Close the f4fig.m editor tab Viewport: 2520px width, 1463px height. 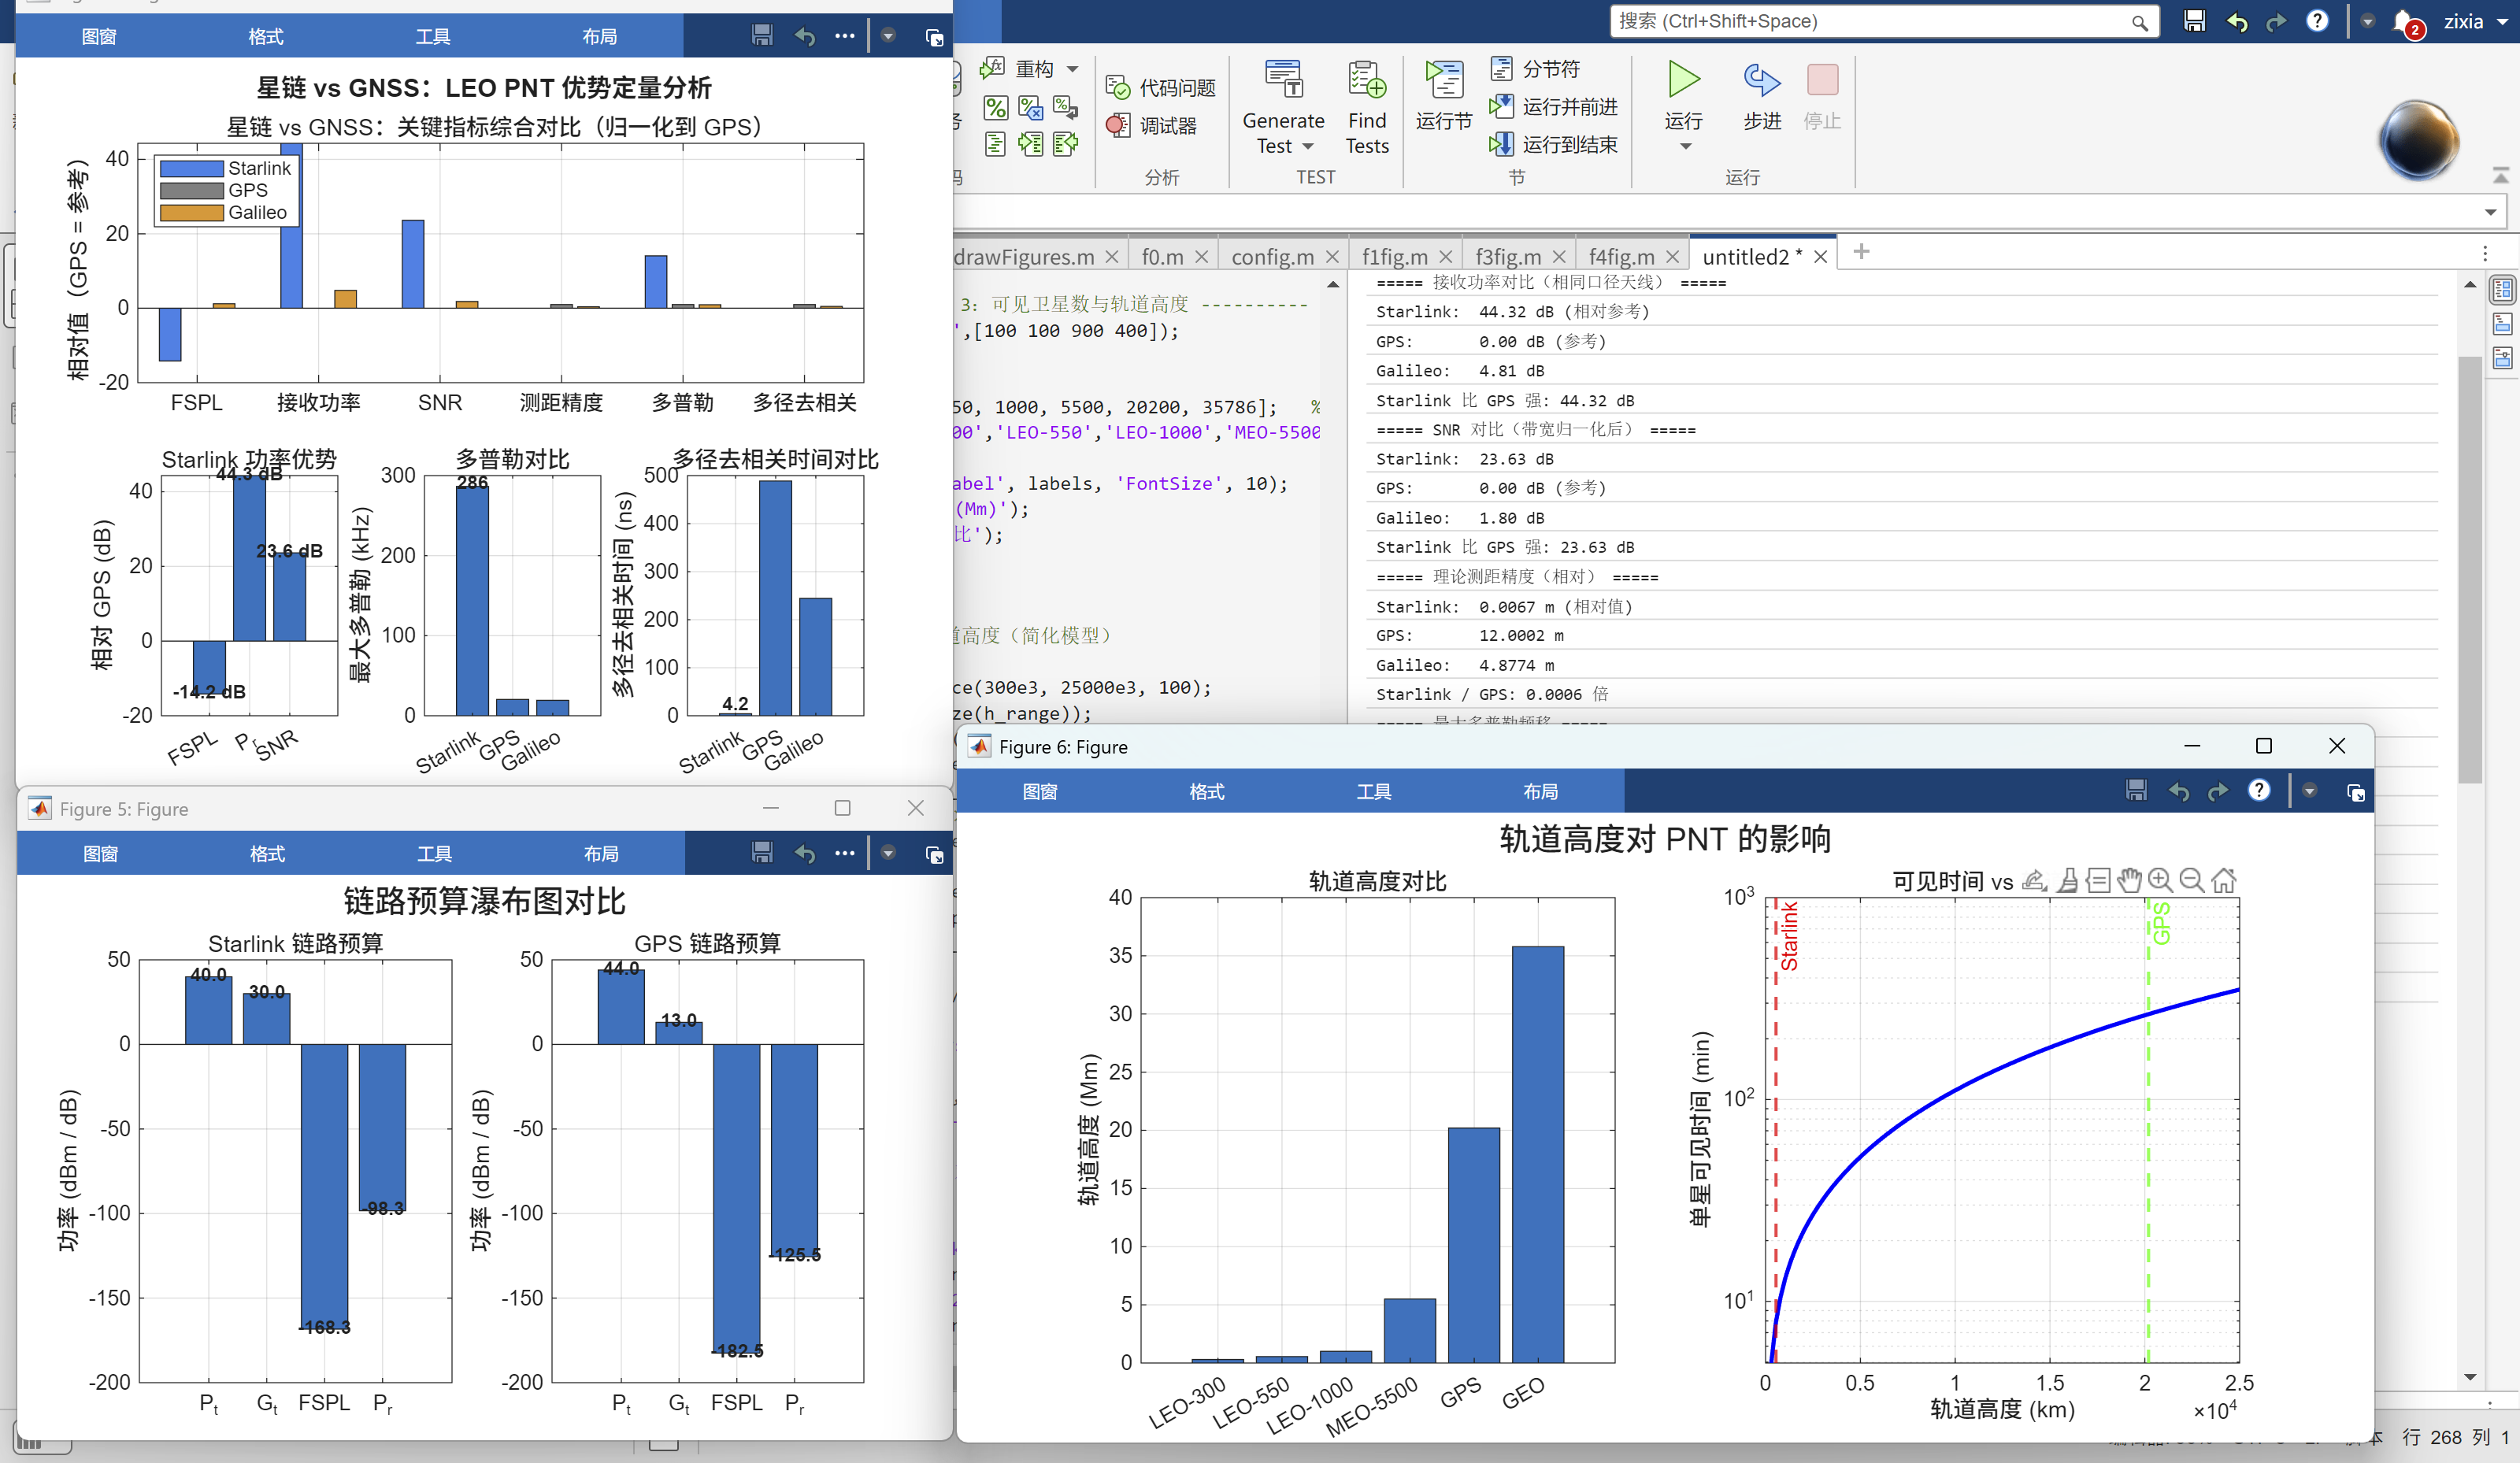click(1672, 257)
